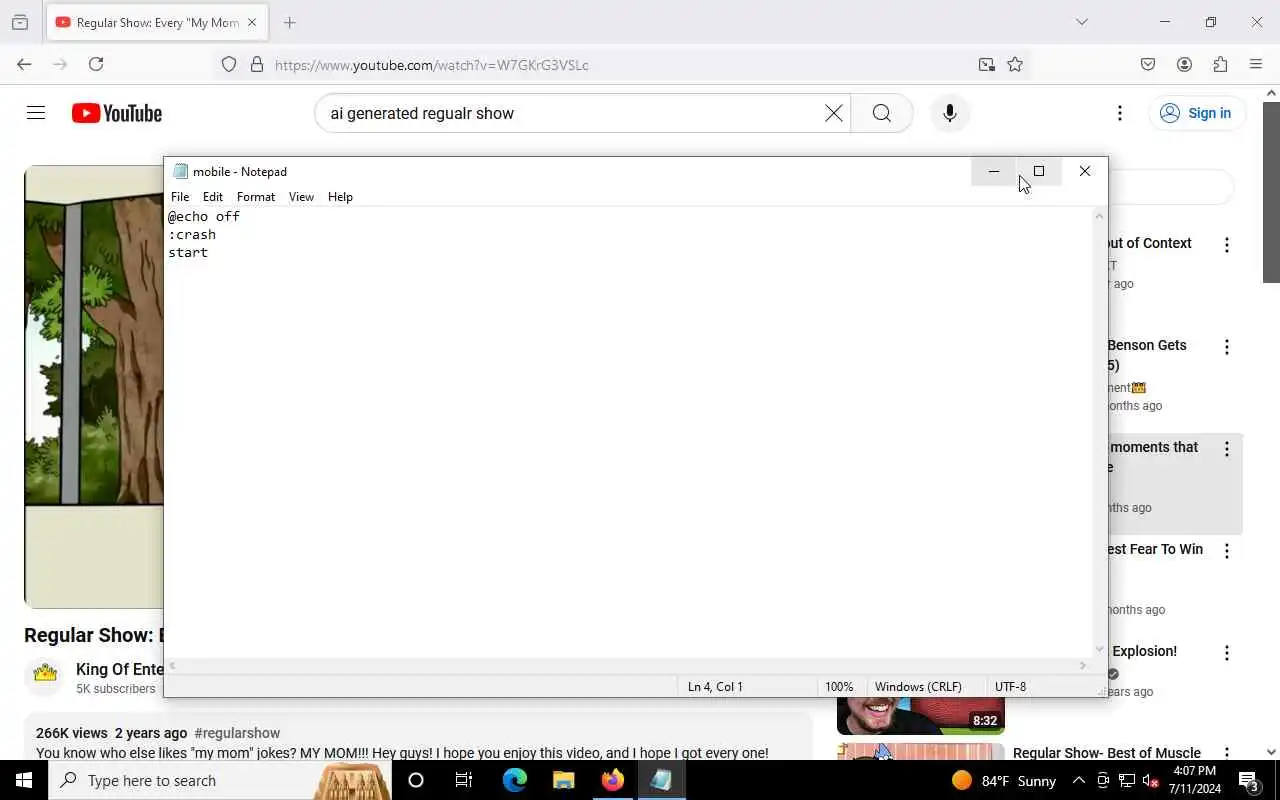
Task: Open a new Firefox tab
Action: 290,22
